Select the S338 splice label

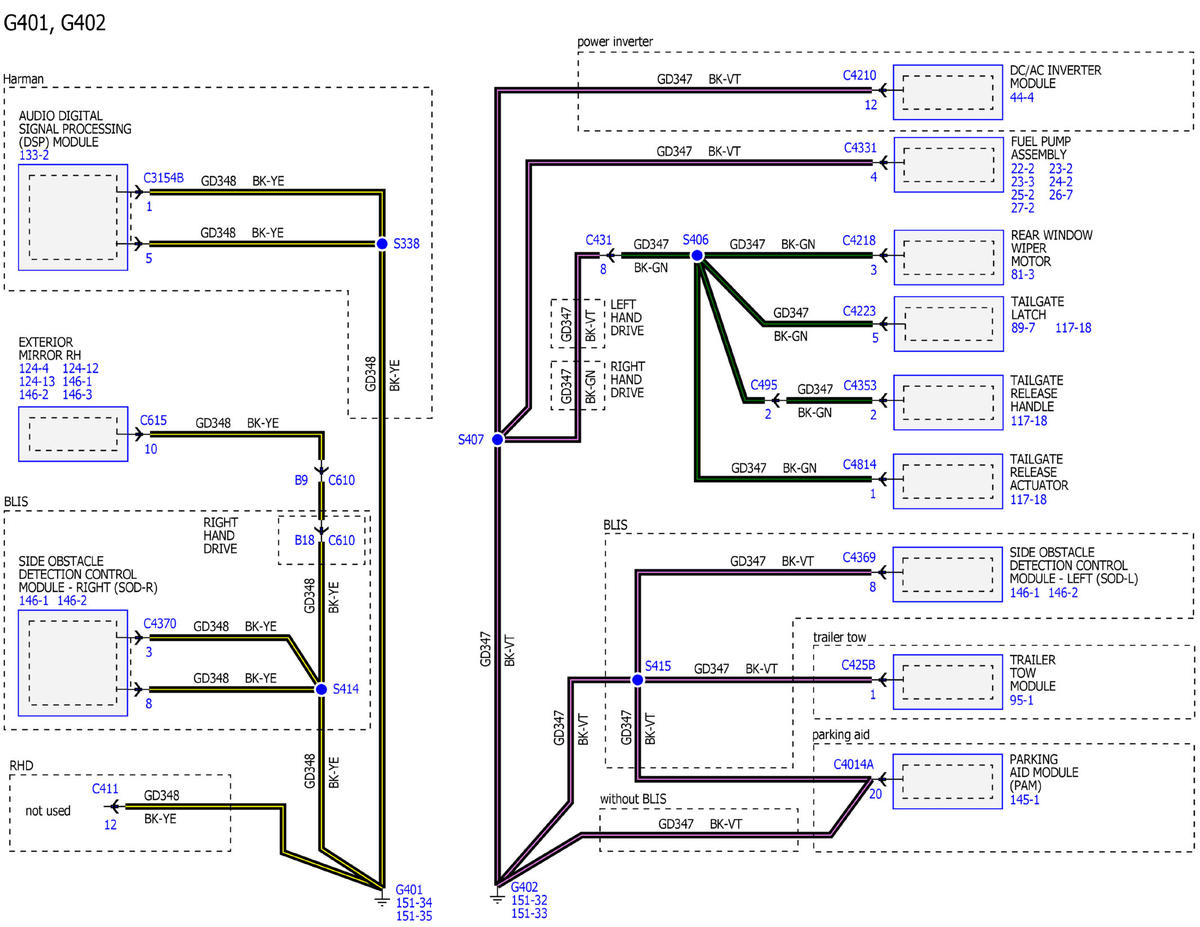pos(407,243)
